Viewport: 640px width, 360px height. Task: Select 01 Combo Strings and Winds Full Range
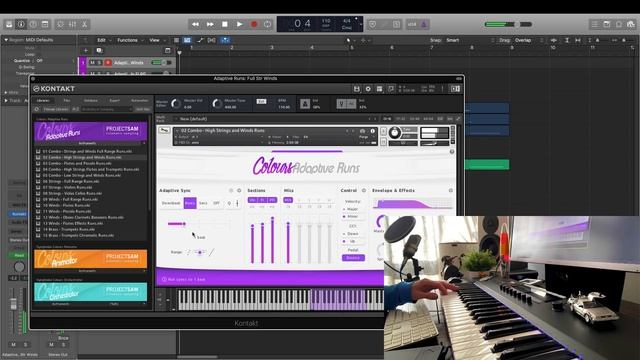[87, 151]
